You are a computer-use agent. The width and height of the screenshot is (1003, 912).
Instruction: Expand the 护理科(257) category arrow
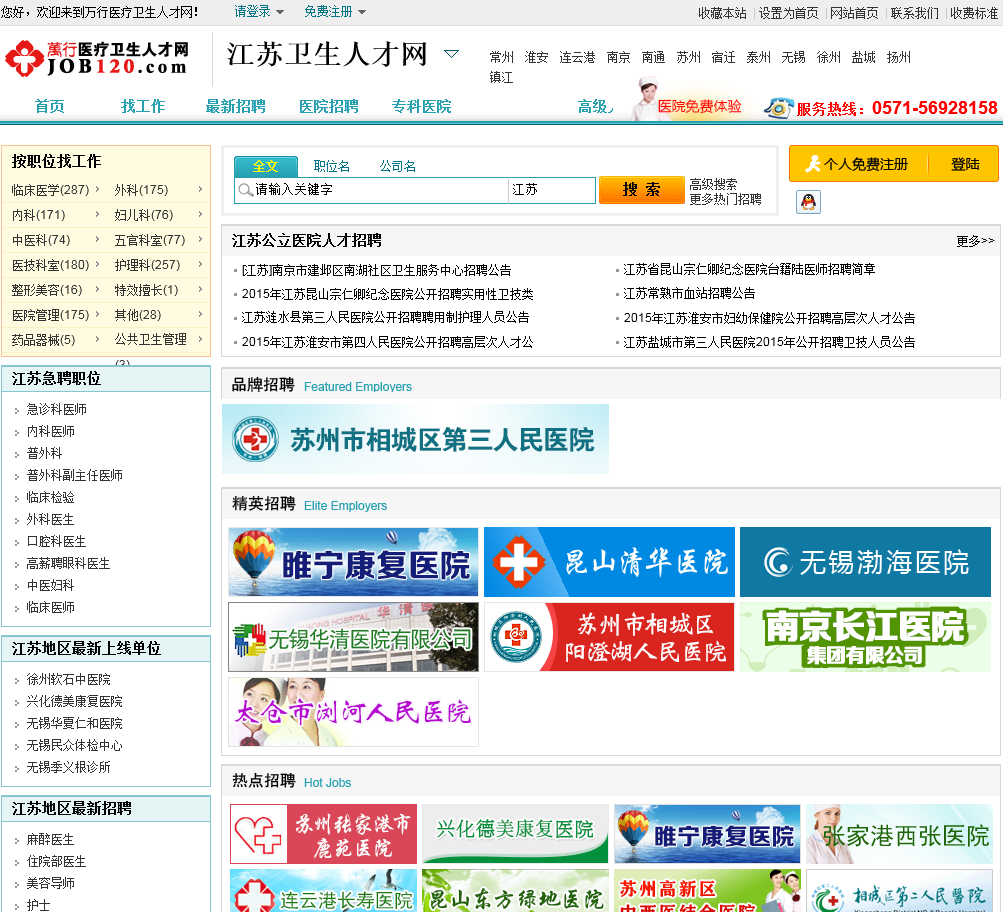[200, 264]
